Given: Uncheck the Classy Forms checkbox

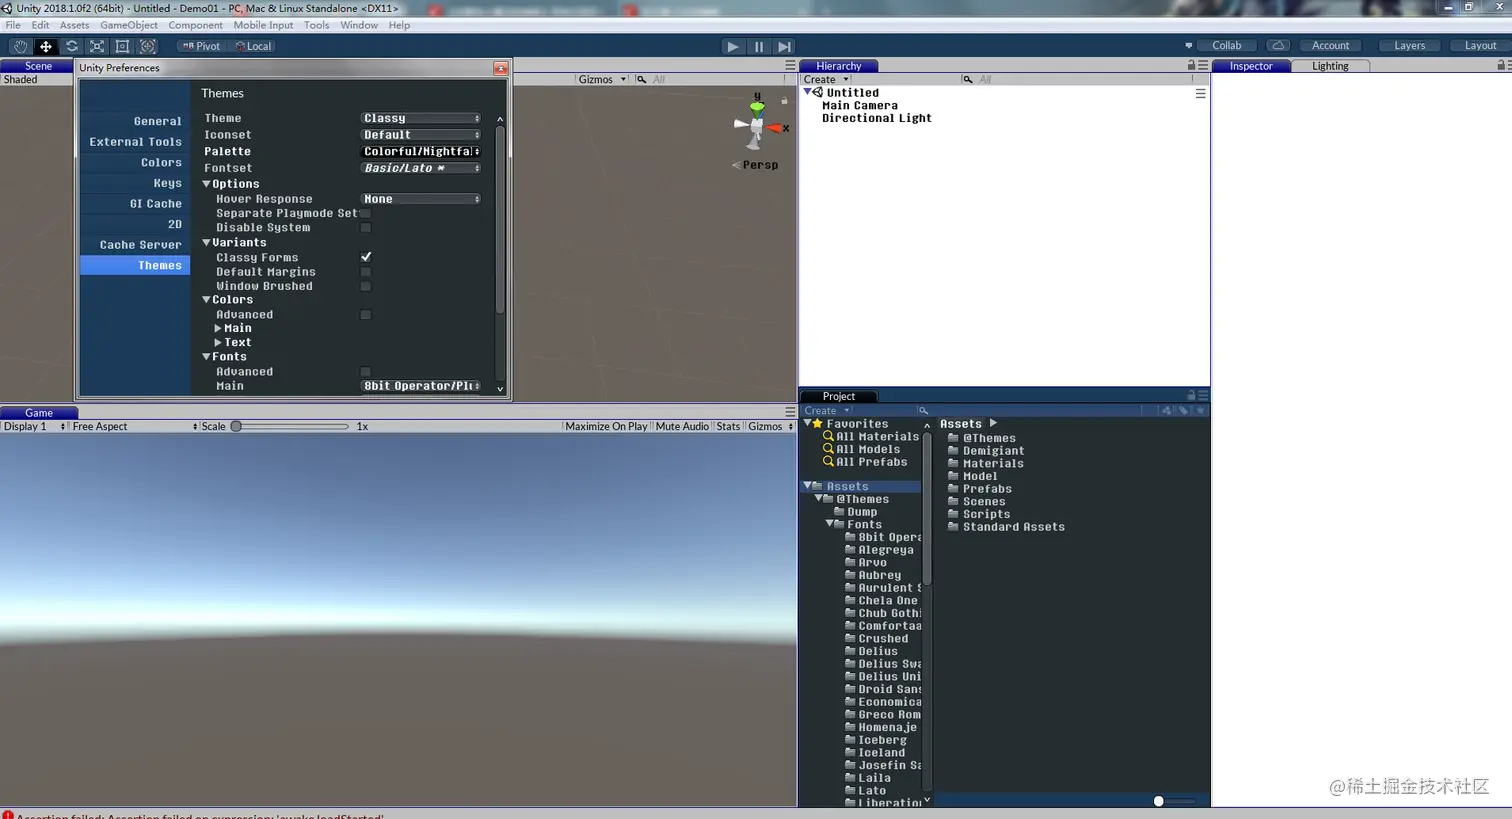Looking at the screenshot, I should point(366,257).
